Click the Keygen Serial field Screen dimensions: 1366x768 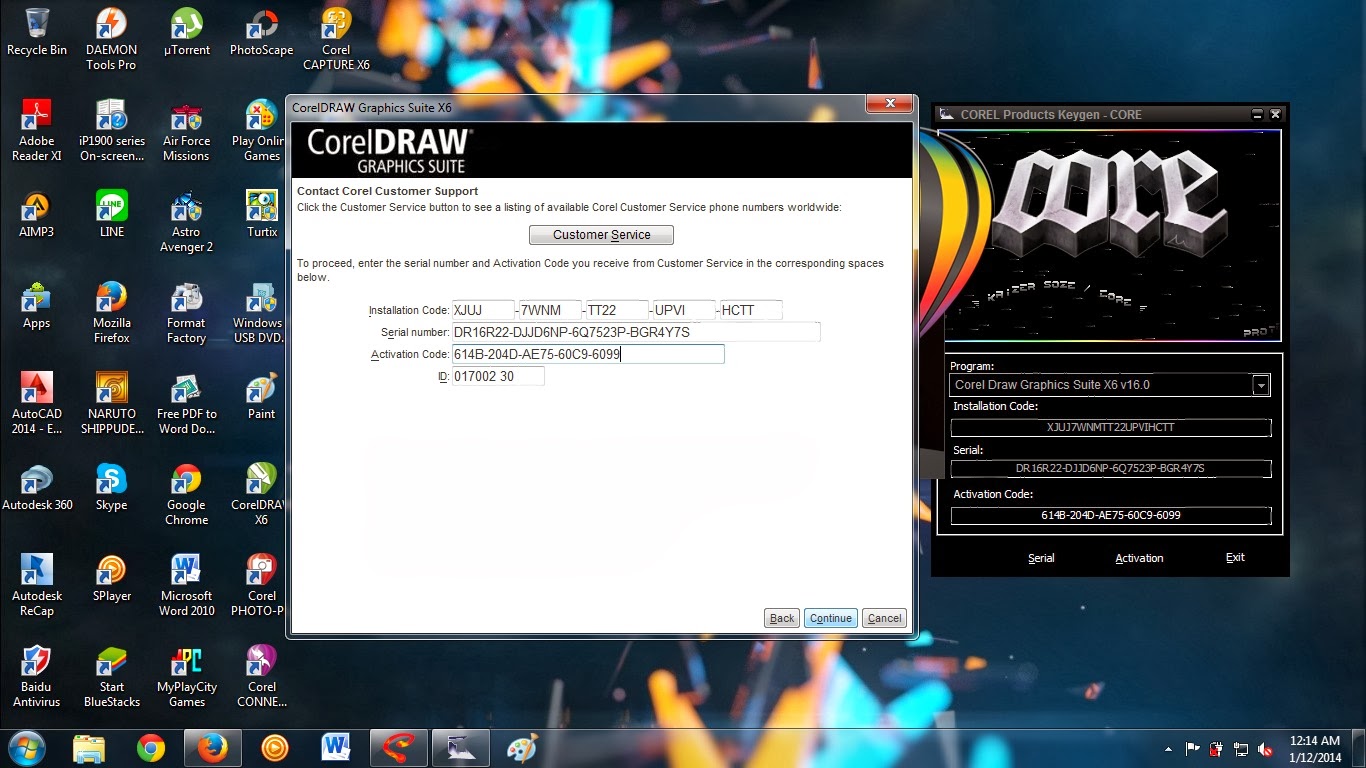pos(1111,468)
